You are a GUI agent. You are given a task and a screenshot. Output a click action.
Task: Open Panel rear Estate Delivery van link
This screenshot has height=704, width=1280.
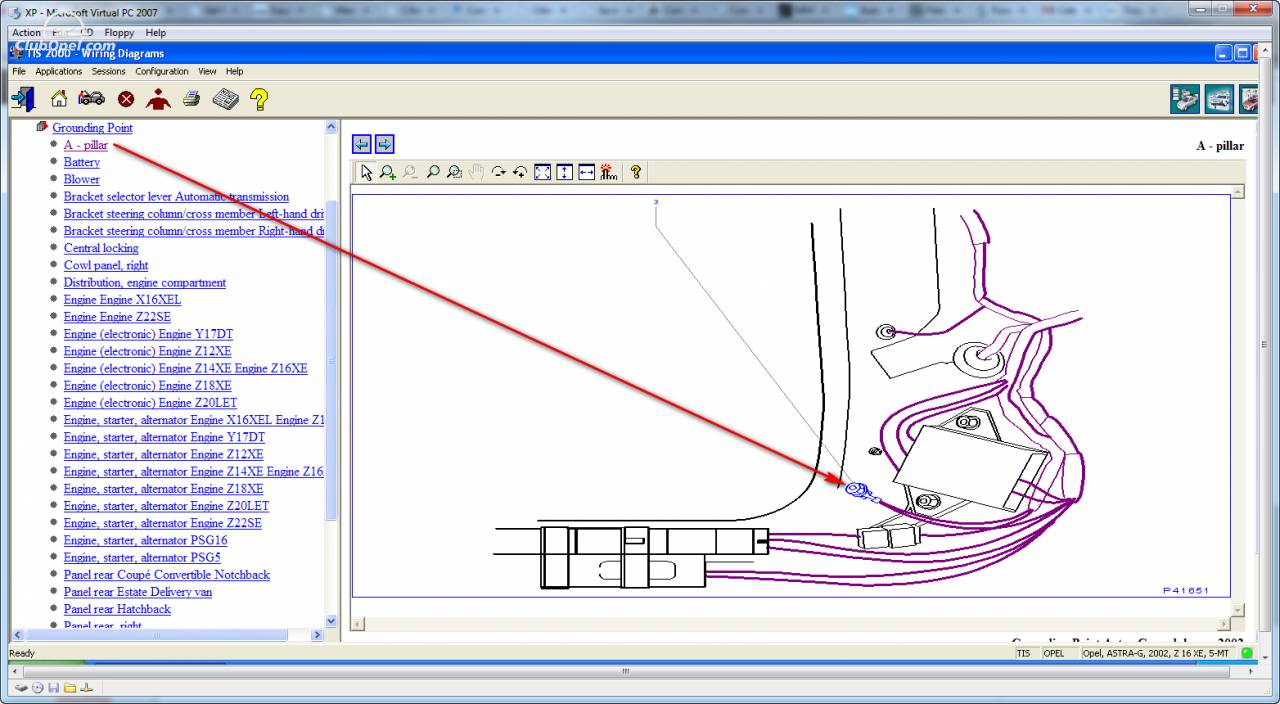coord(138,592)
